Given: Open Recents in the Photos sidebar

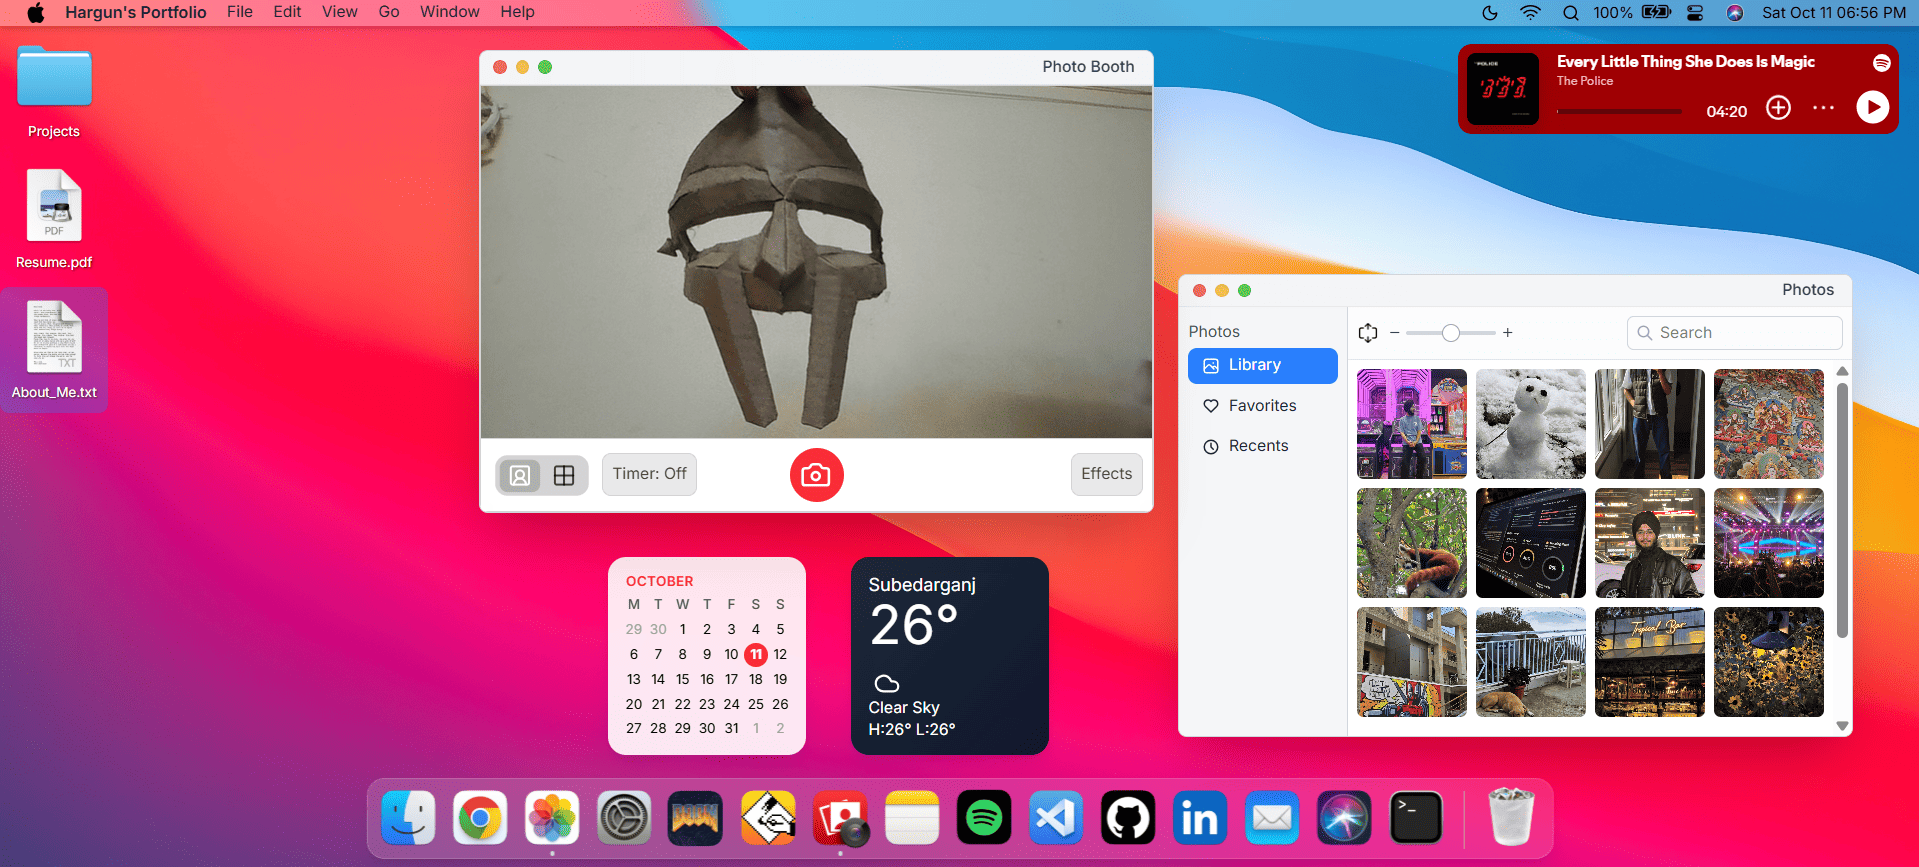Looking at the screenshot, I should [x=1258, y=446].
